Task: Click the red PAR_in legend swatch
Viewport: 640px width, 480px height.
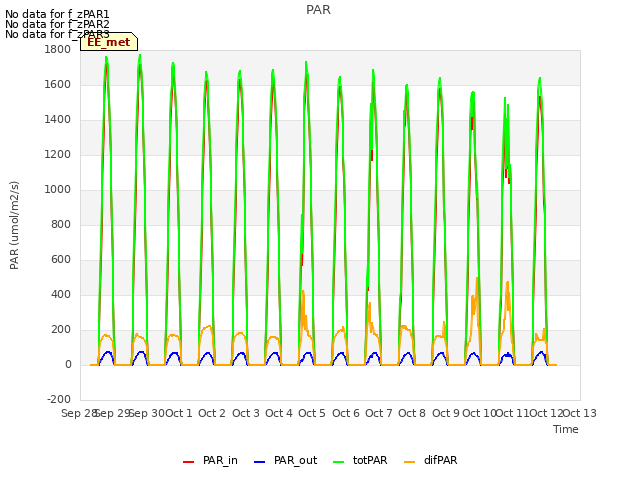Action: tap(189, 462)
